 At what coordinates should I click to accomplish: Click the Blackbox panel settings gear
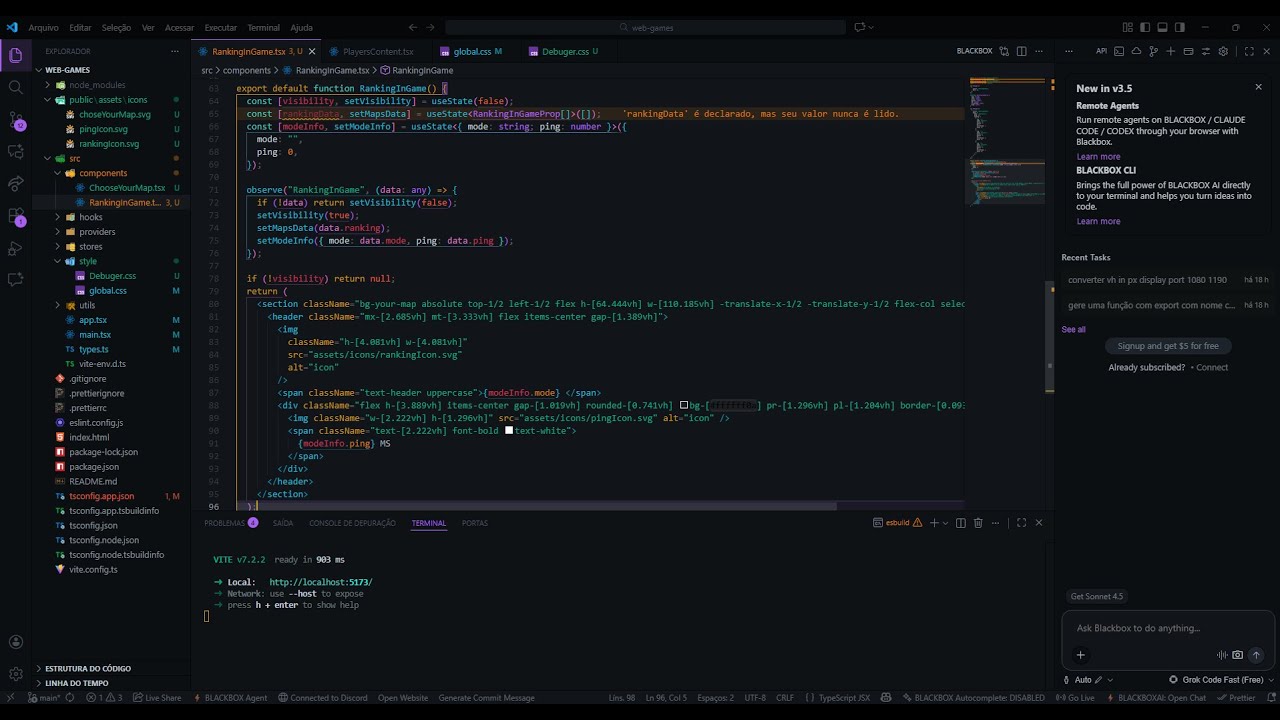tap(1223, 51)
